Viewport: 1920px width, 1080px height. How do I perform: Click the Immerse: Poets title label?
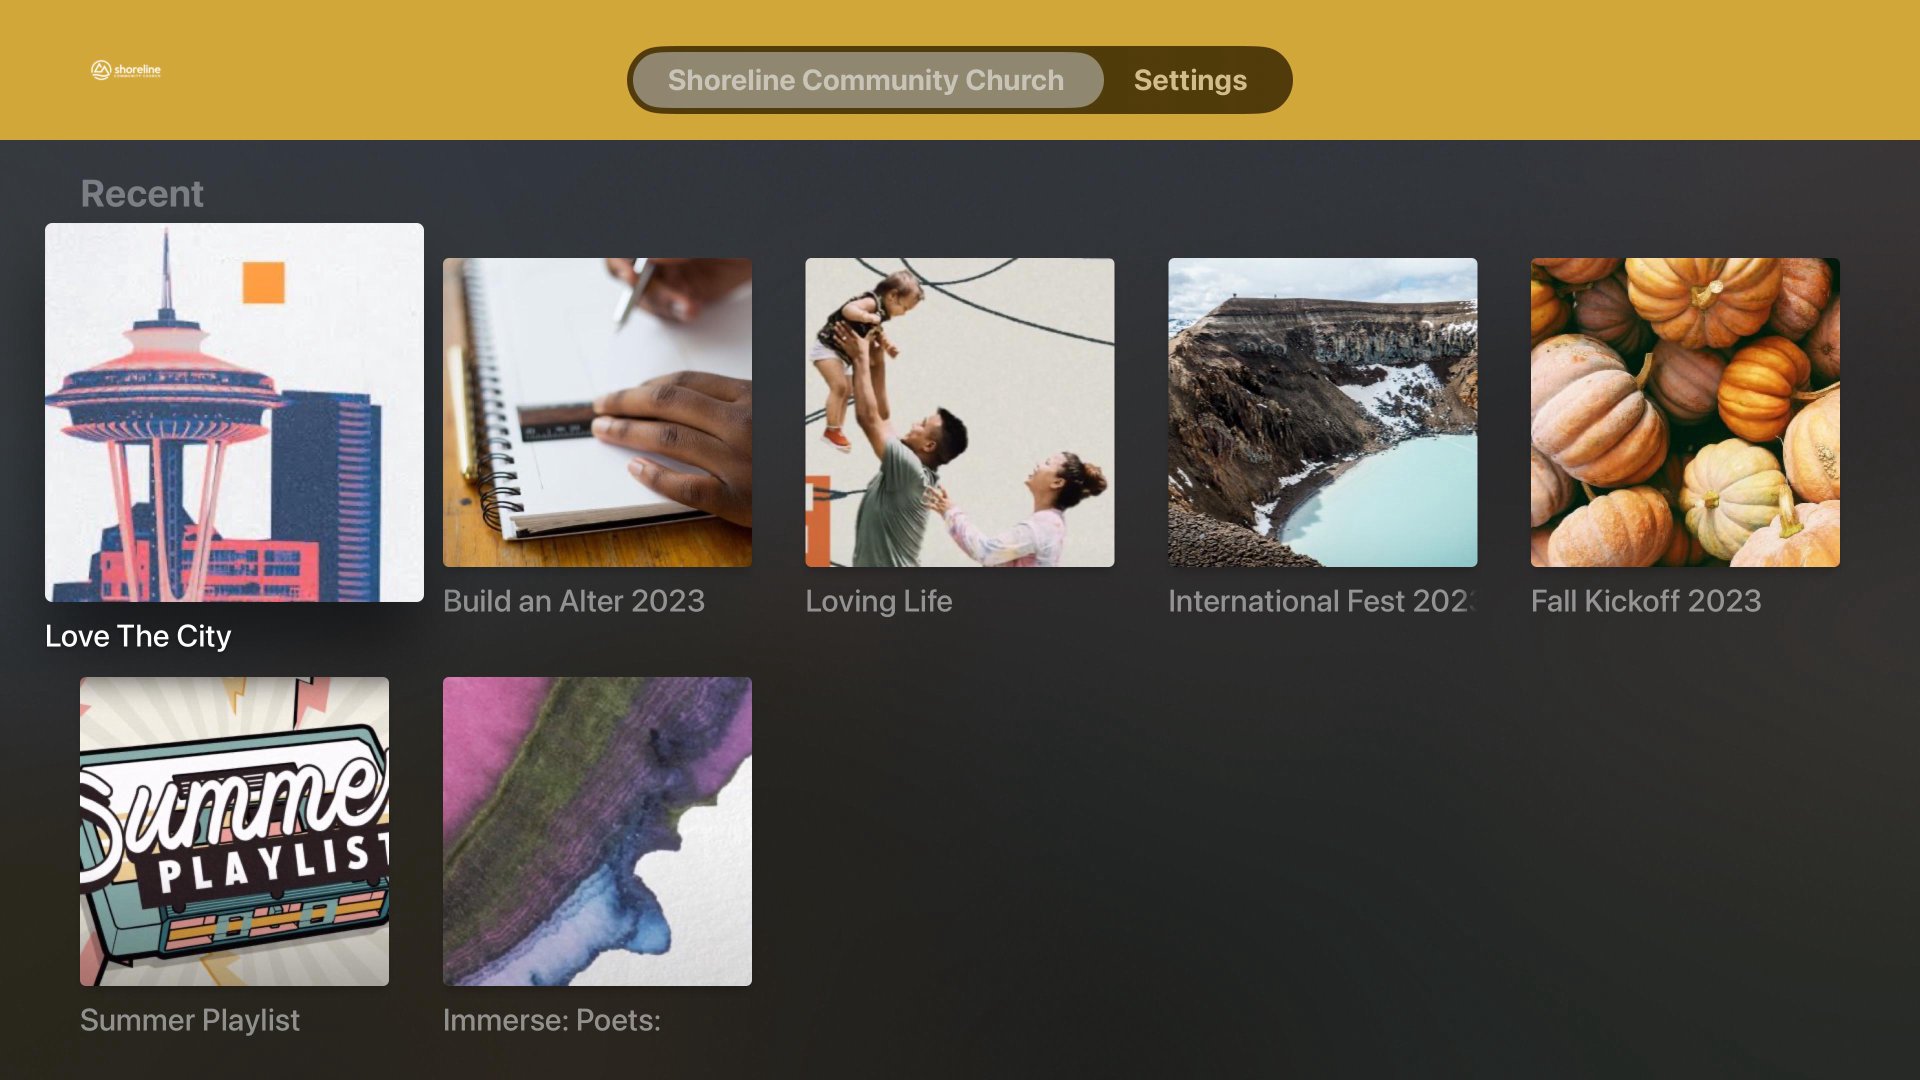point(552,1020)
